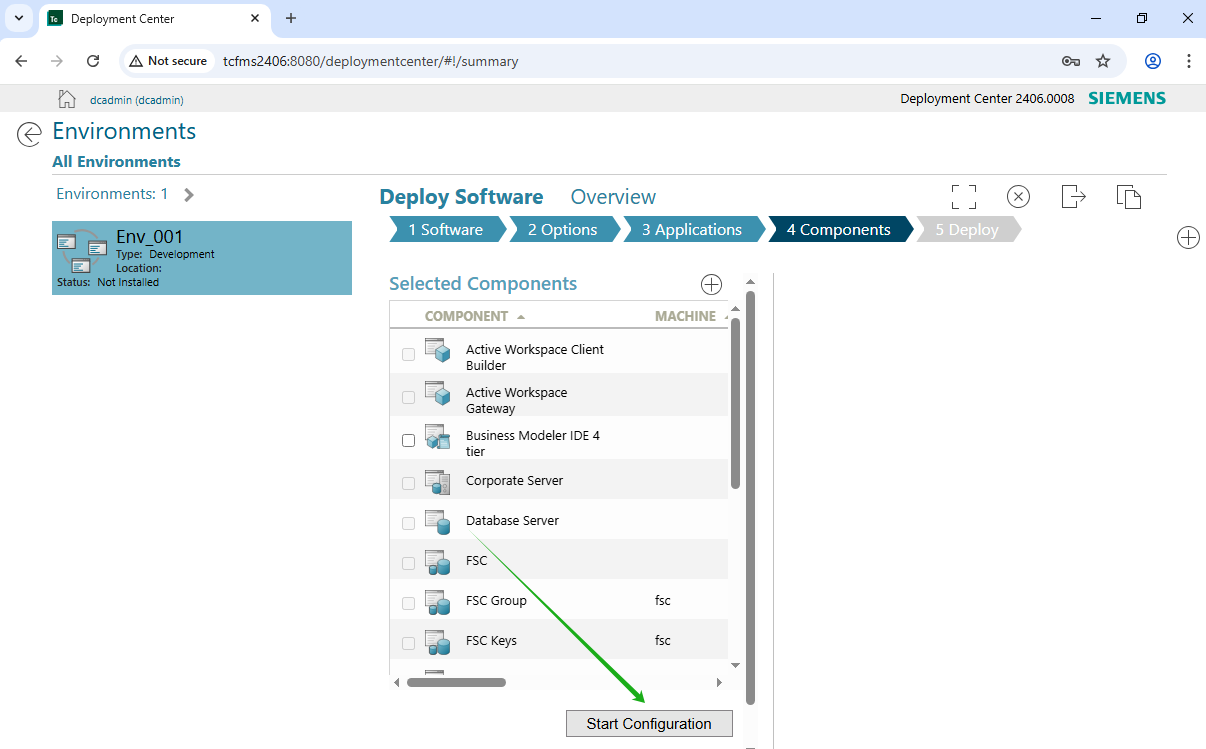The width and height of the screenshot is (1206, 749).
Task: Open the saved passwords key icon
Action: point(1071,61)
